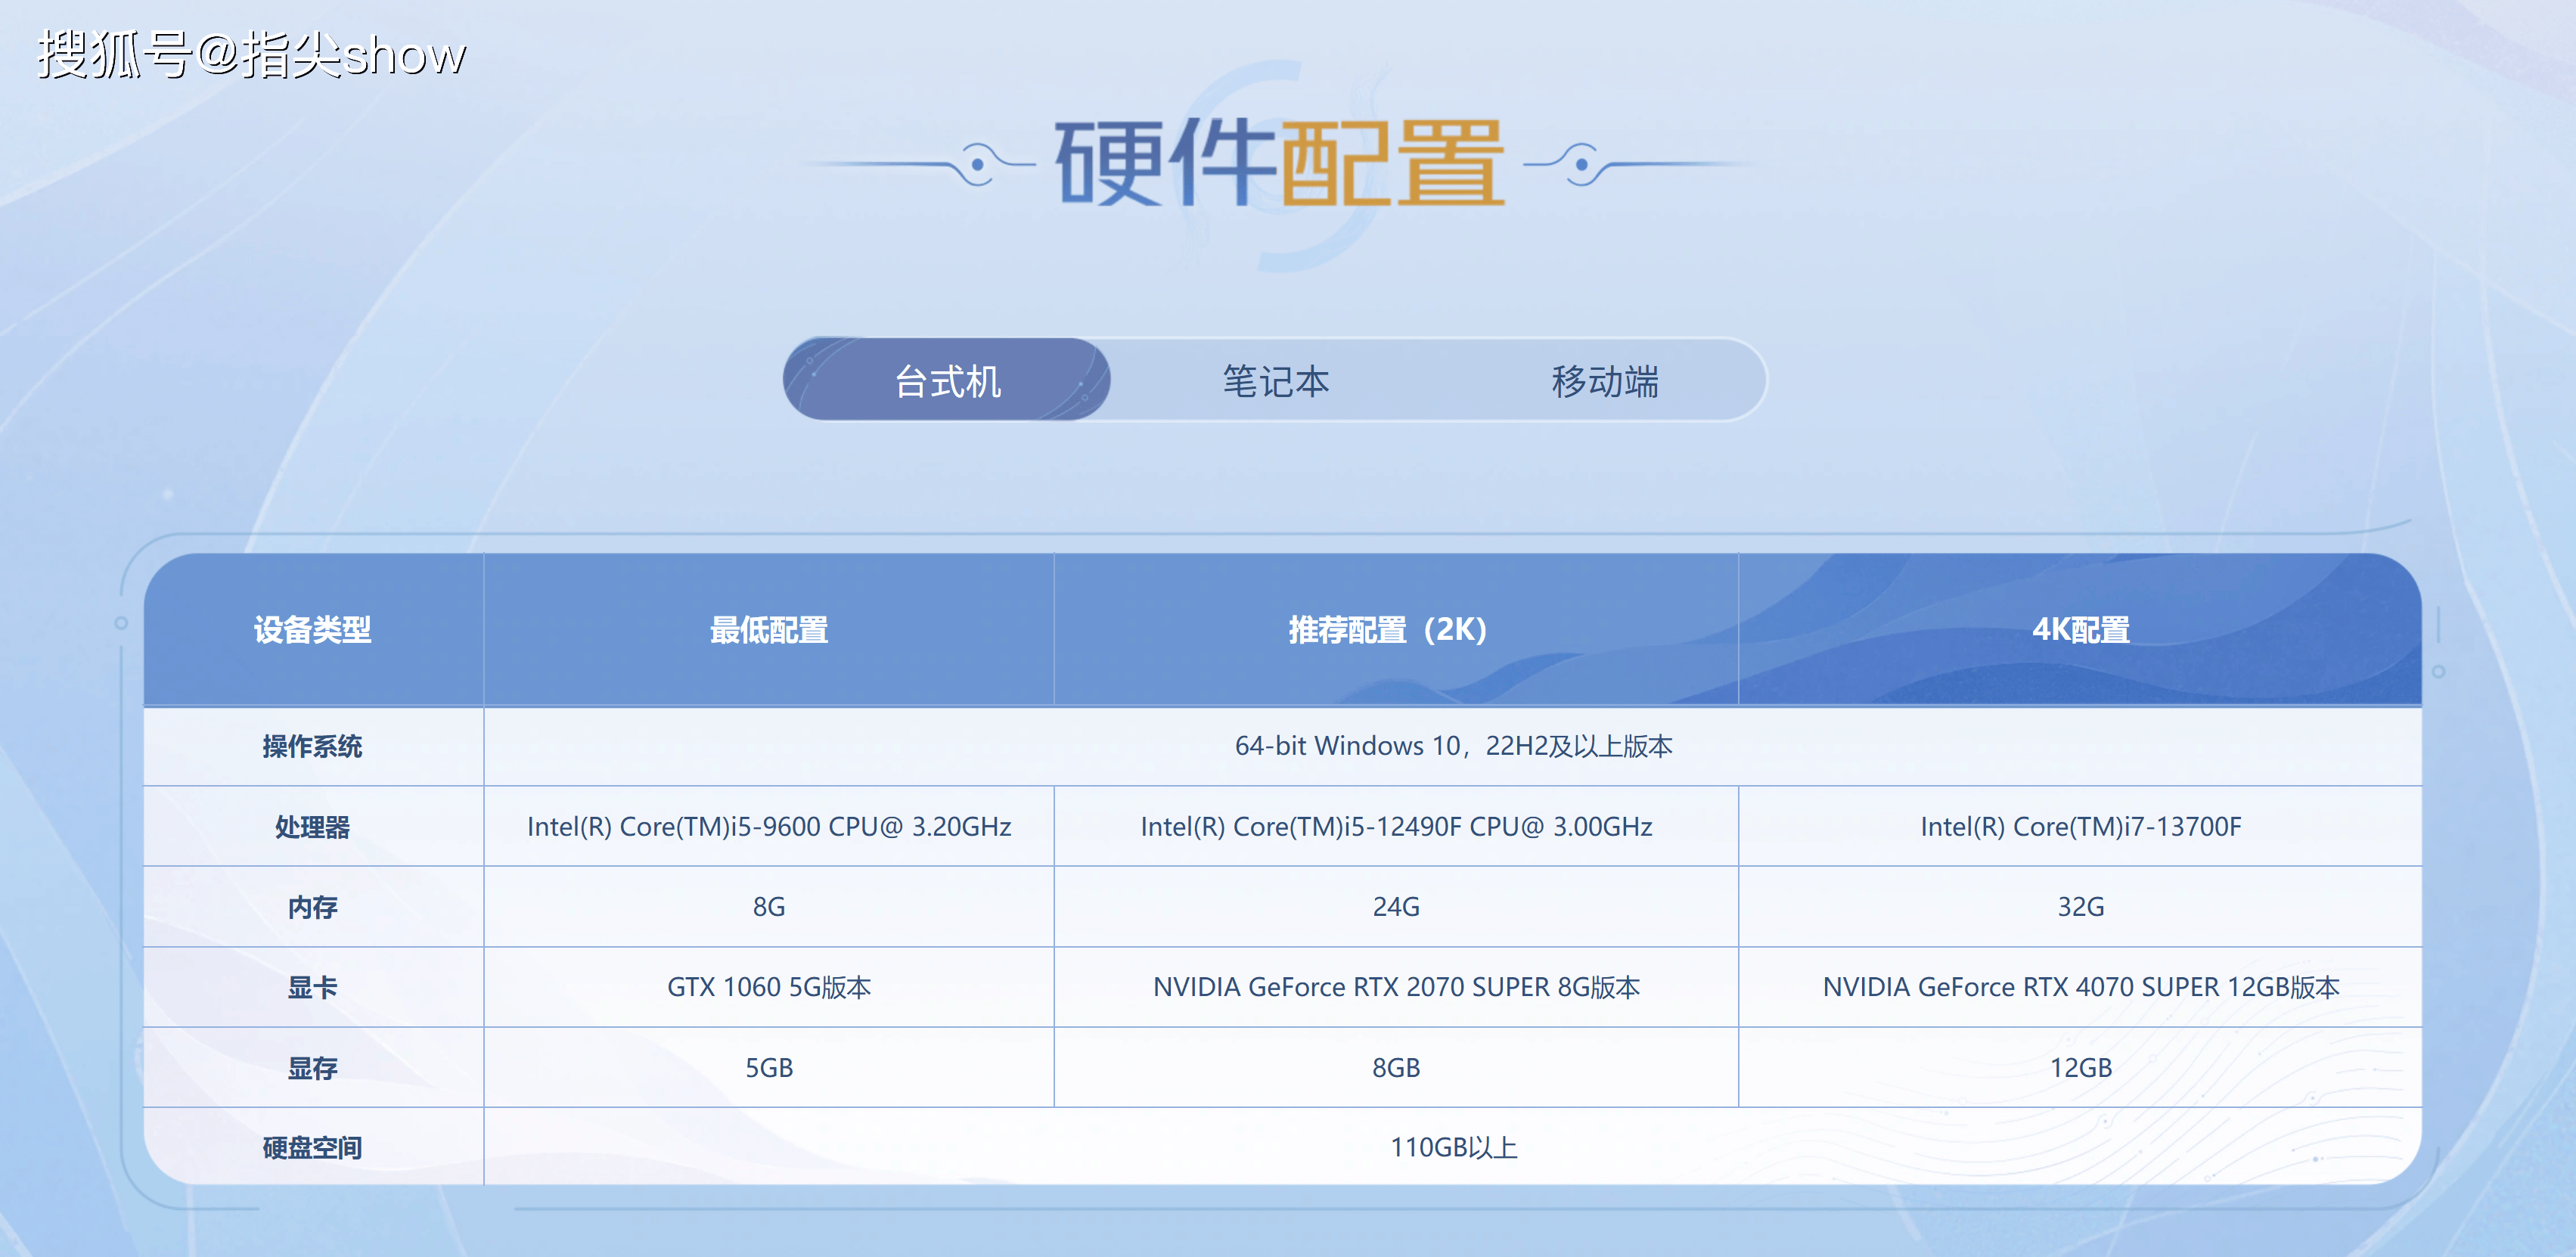
Task: Switch to the 笔记本 tab
Action: 1275,381
